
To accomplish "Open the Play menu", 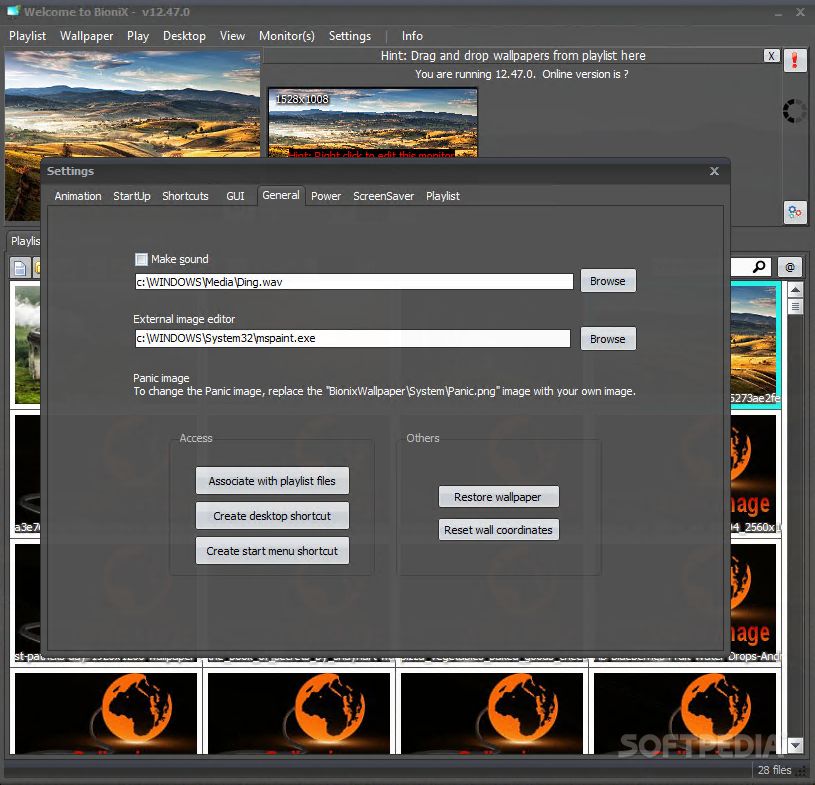I will [x=138, y=36].
